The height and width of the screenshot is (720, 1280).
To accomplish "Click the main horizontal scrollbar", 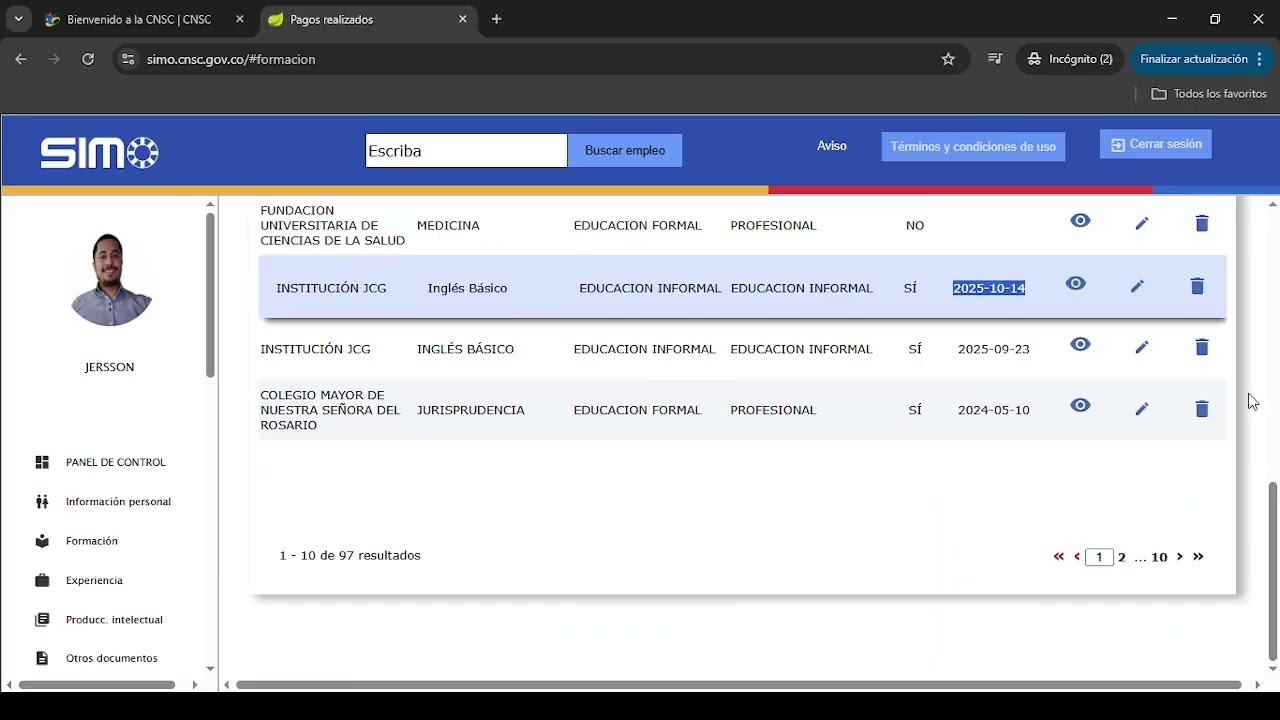I will tap(739, 685).
